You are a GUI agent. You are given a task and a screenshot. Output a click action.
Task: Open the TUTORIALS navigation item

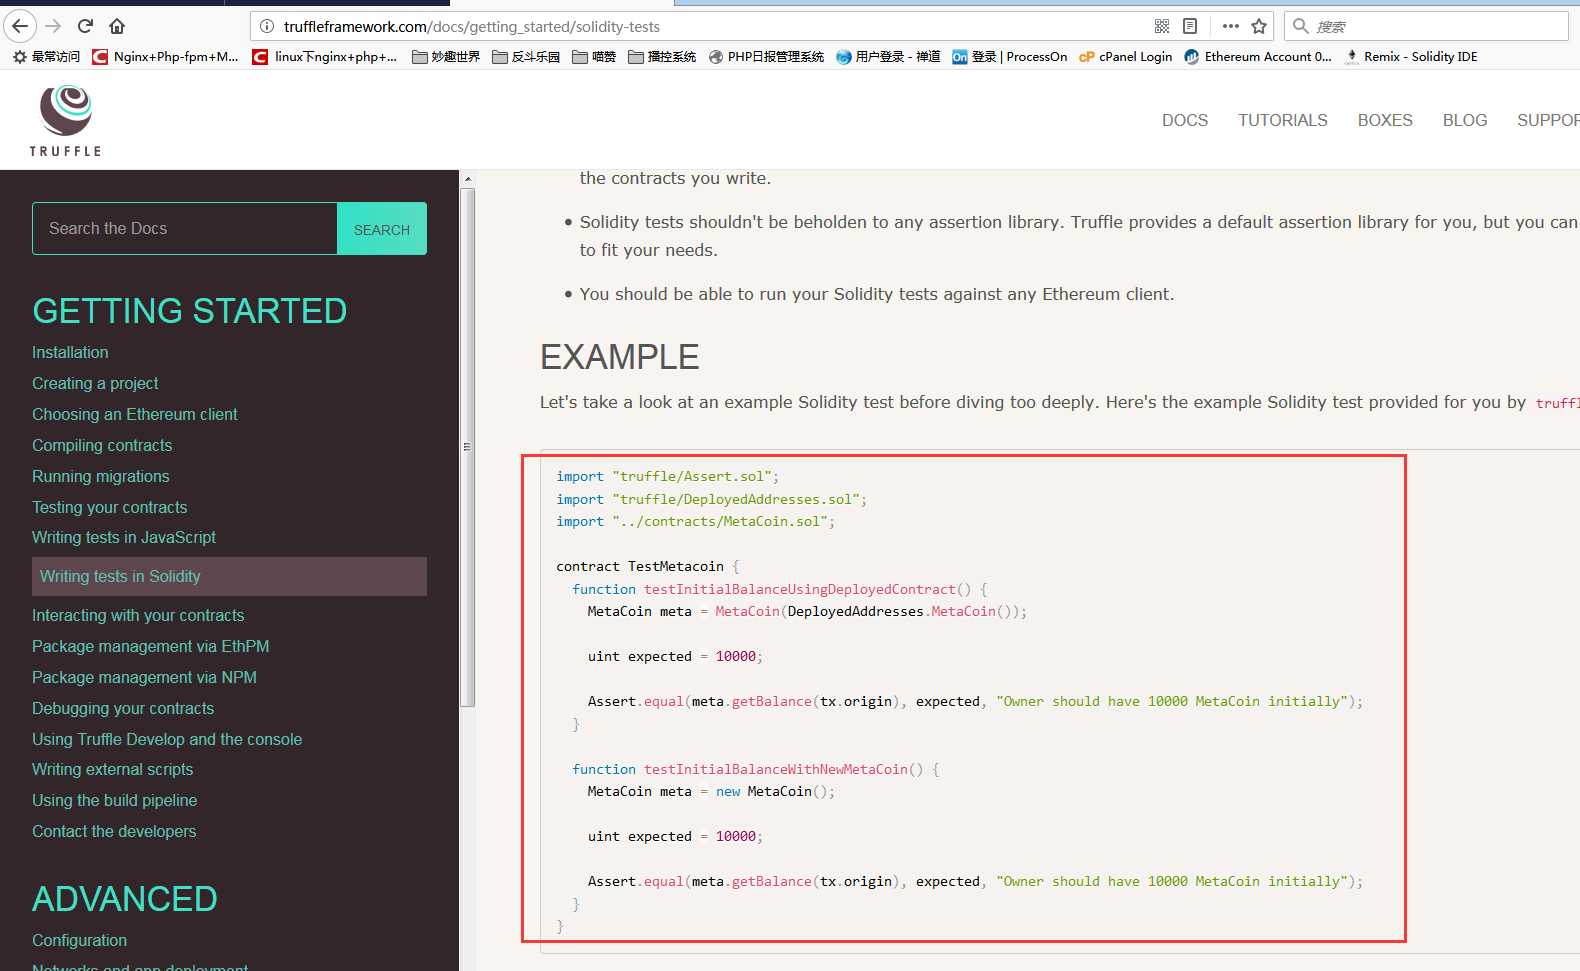[x=1282, y=120]
